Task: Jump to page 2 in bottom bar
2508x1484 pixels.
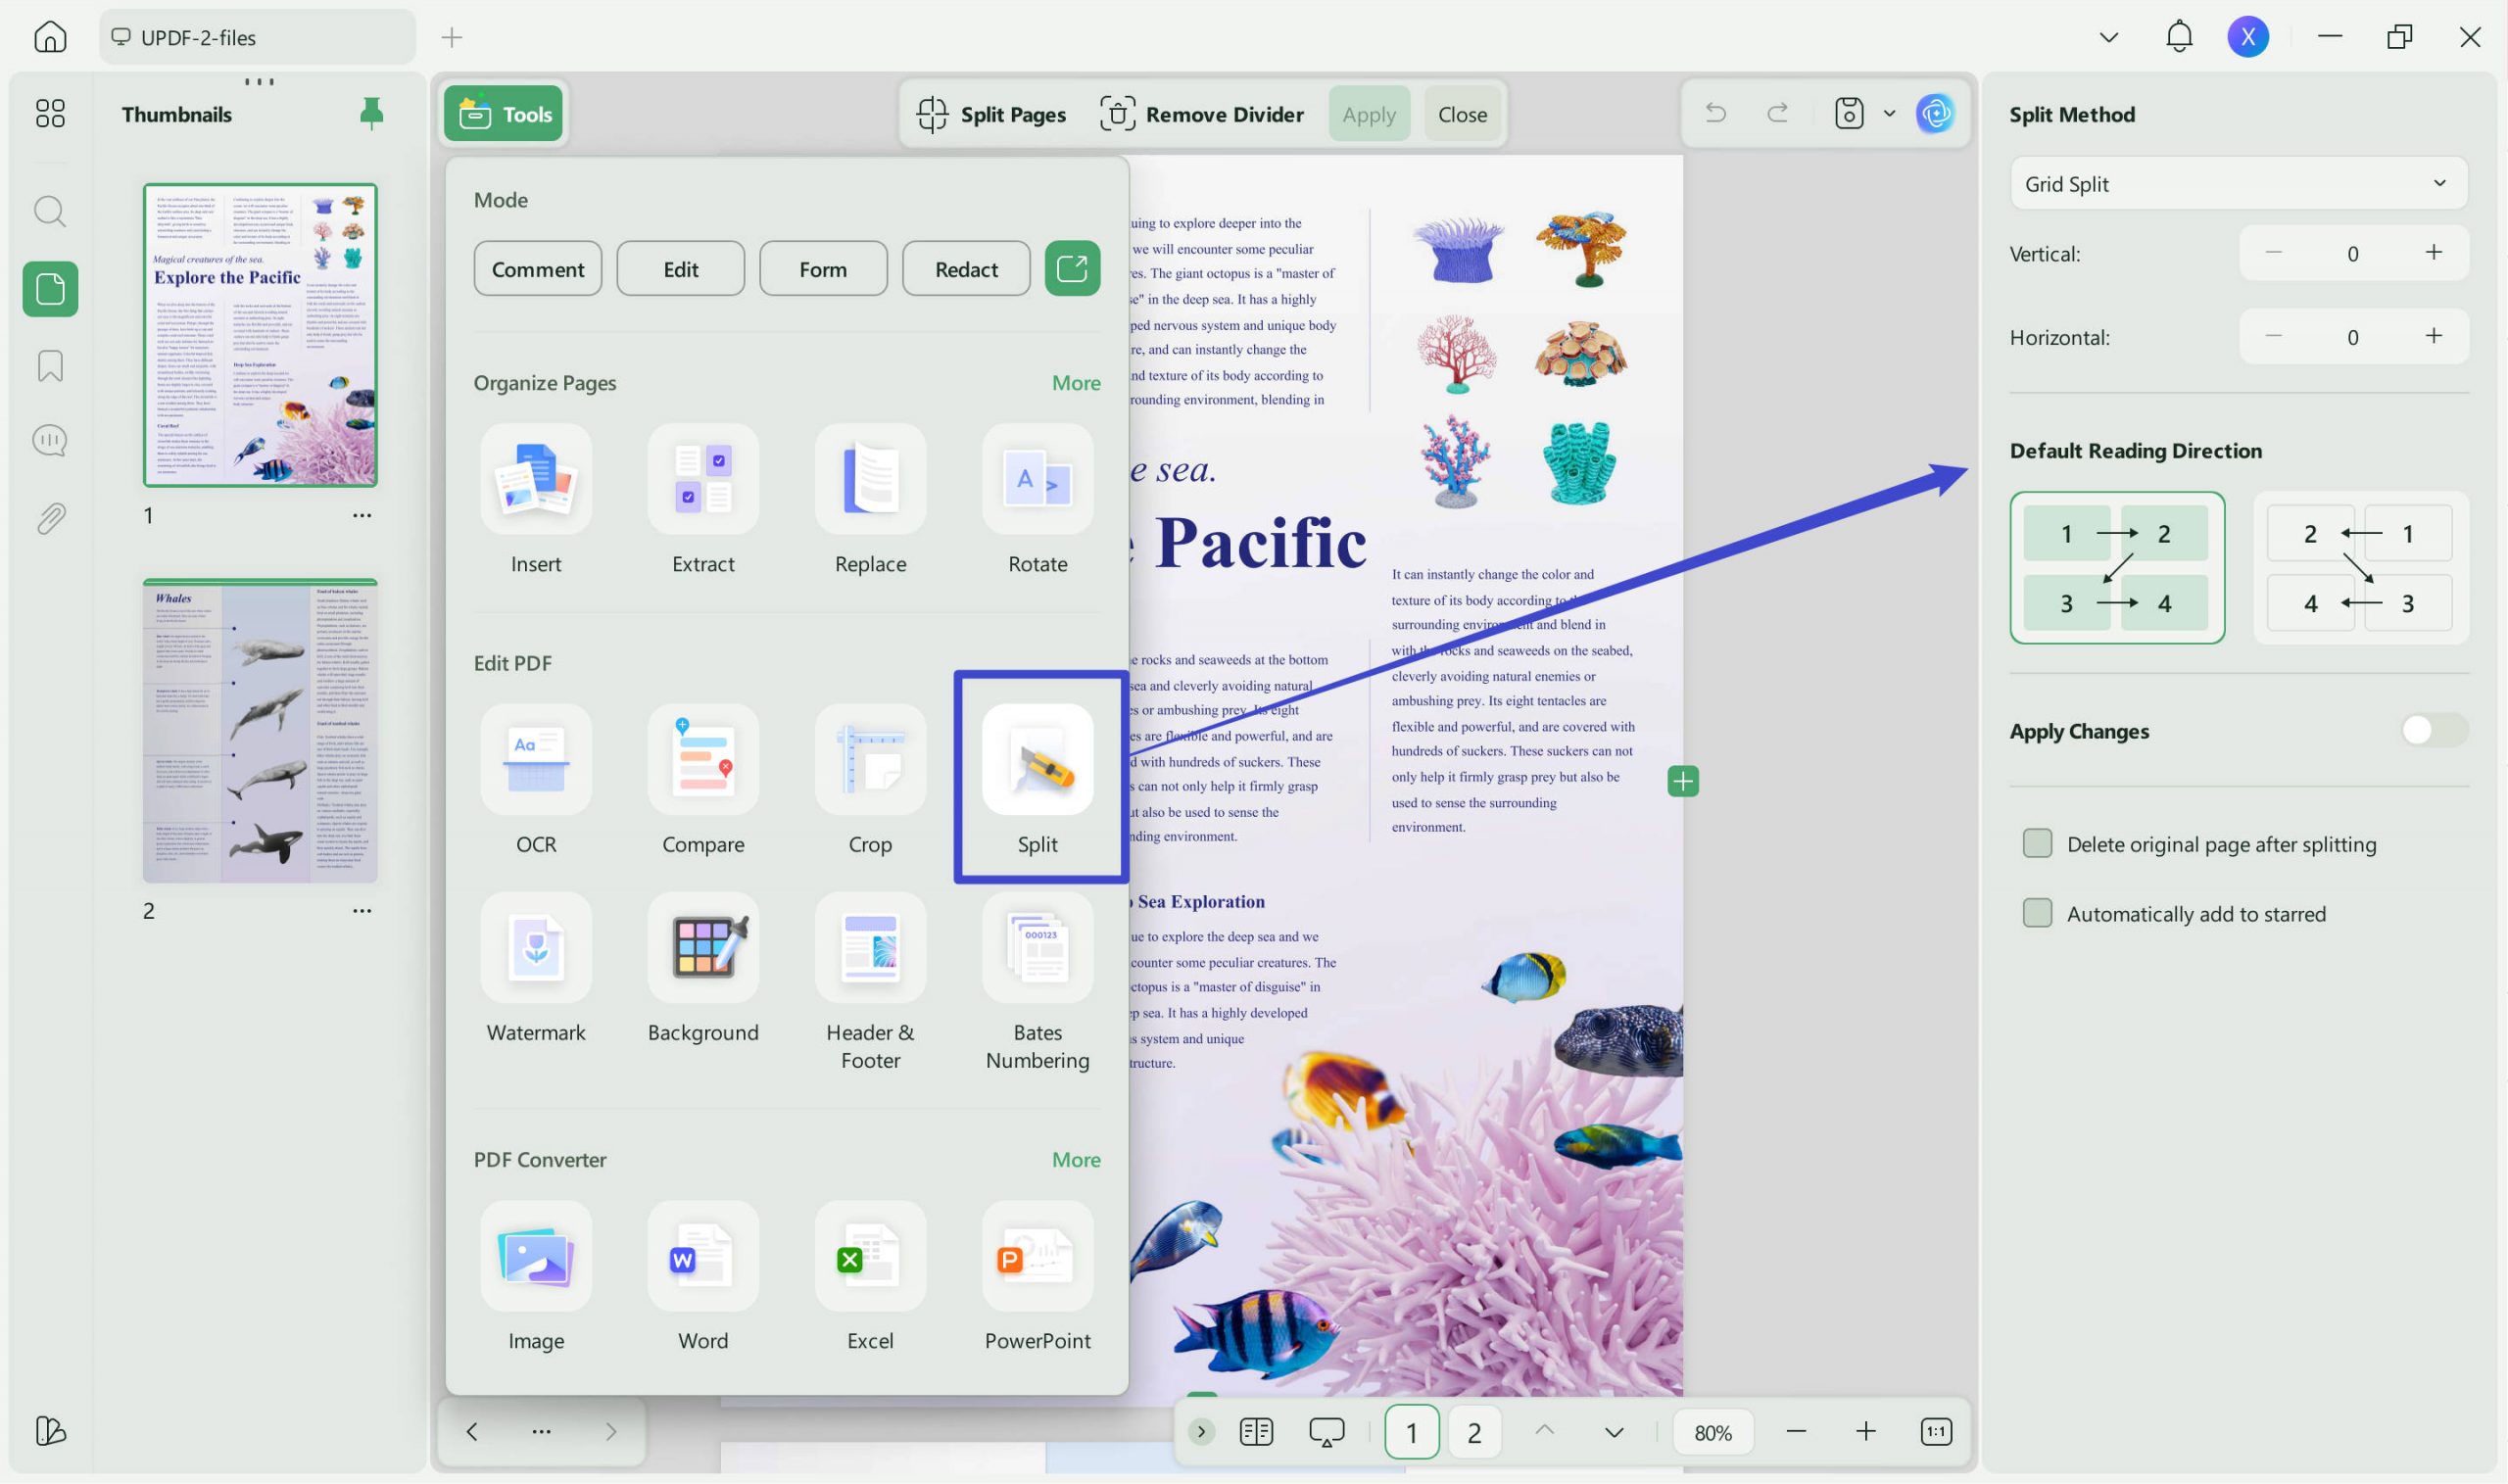Action: point(1474,1432)
